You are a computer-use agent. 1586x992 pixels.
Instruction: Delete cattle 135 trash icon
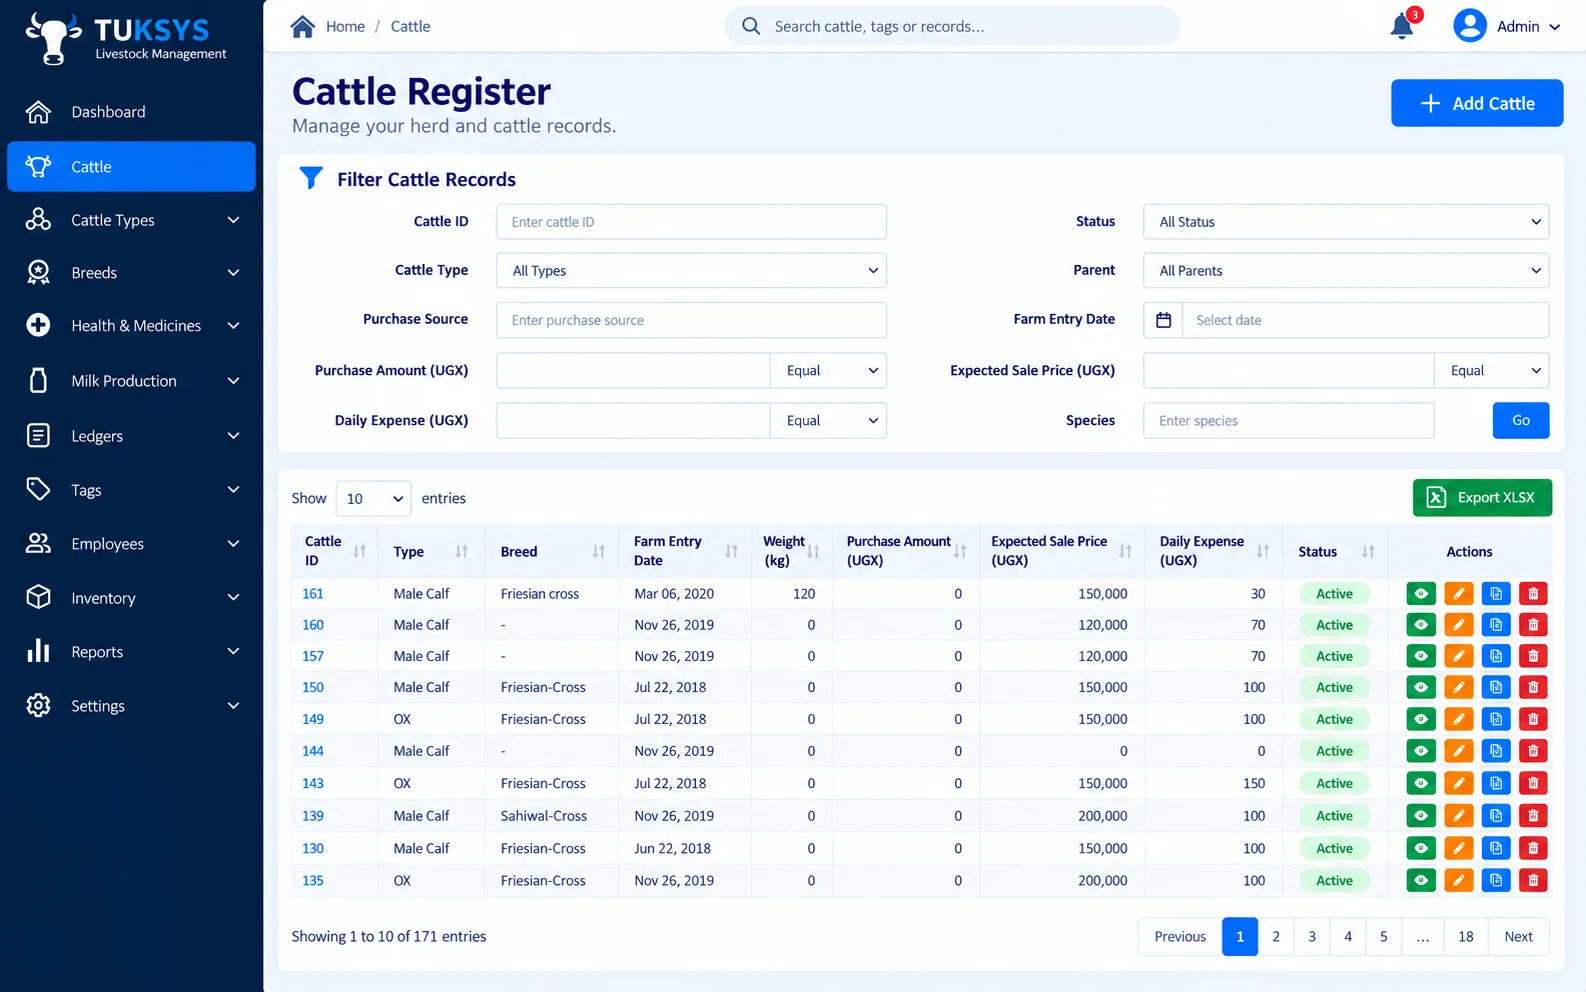(1533, 881)
